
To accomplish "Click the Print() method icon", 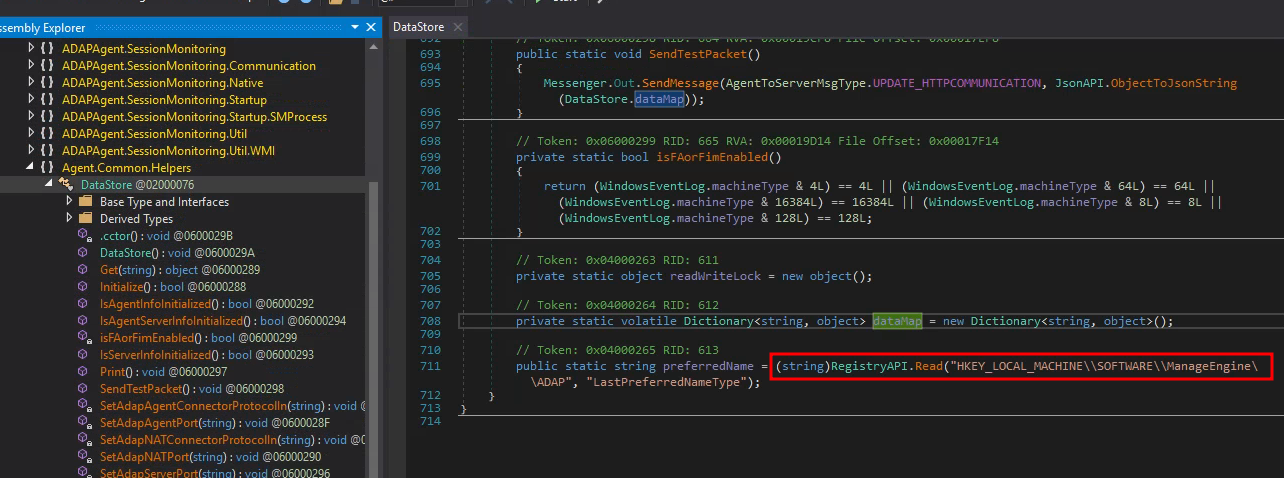I will [x=84, y=371].
